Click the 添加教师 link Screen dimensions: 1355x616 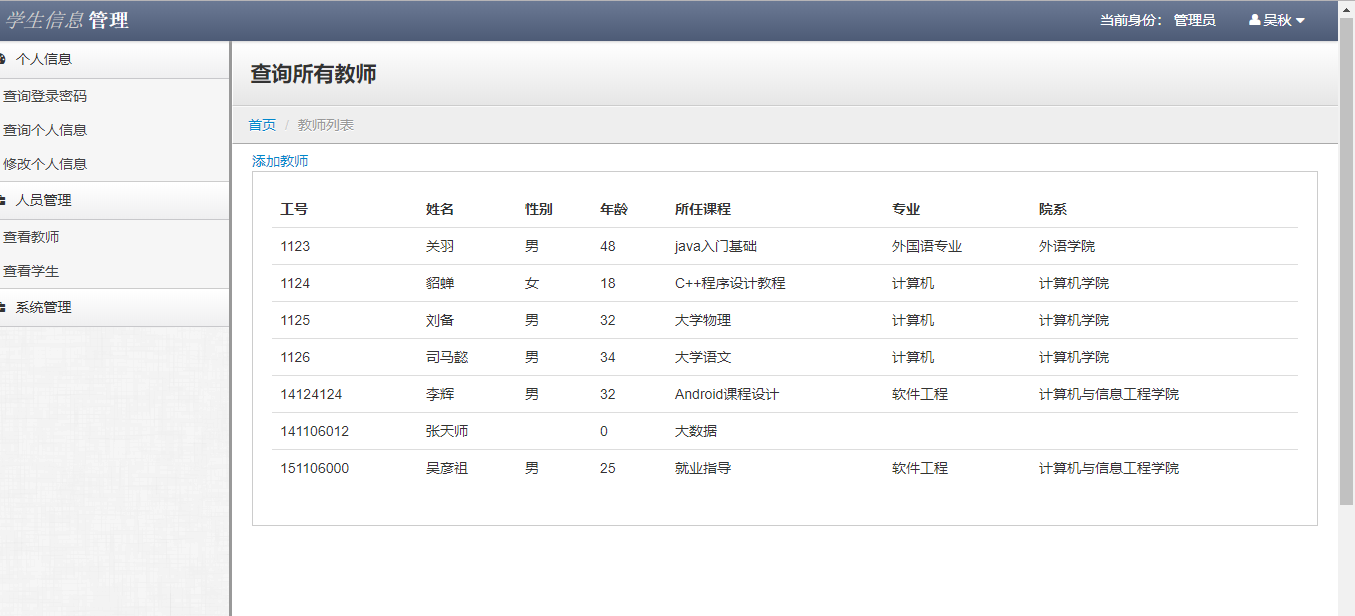[x=280, y=161]
